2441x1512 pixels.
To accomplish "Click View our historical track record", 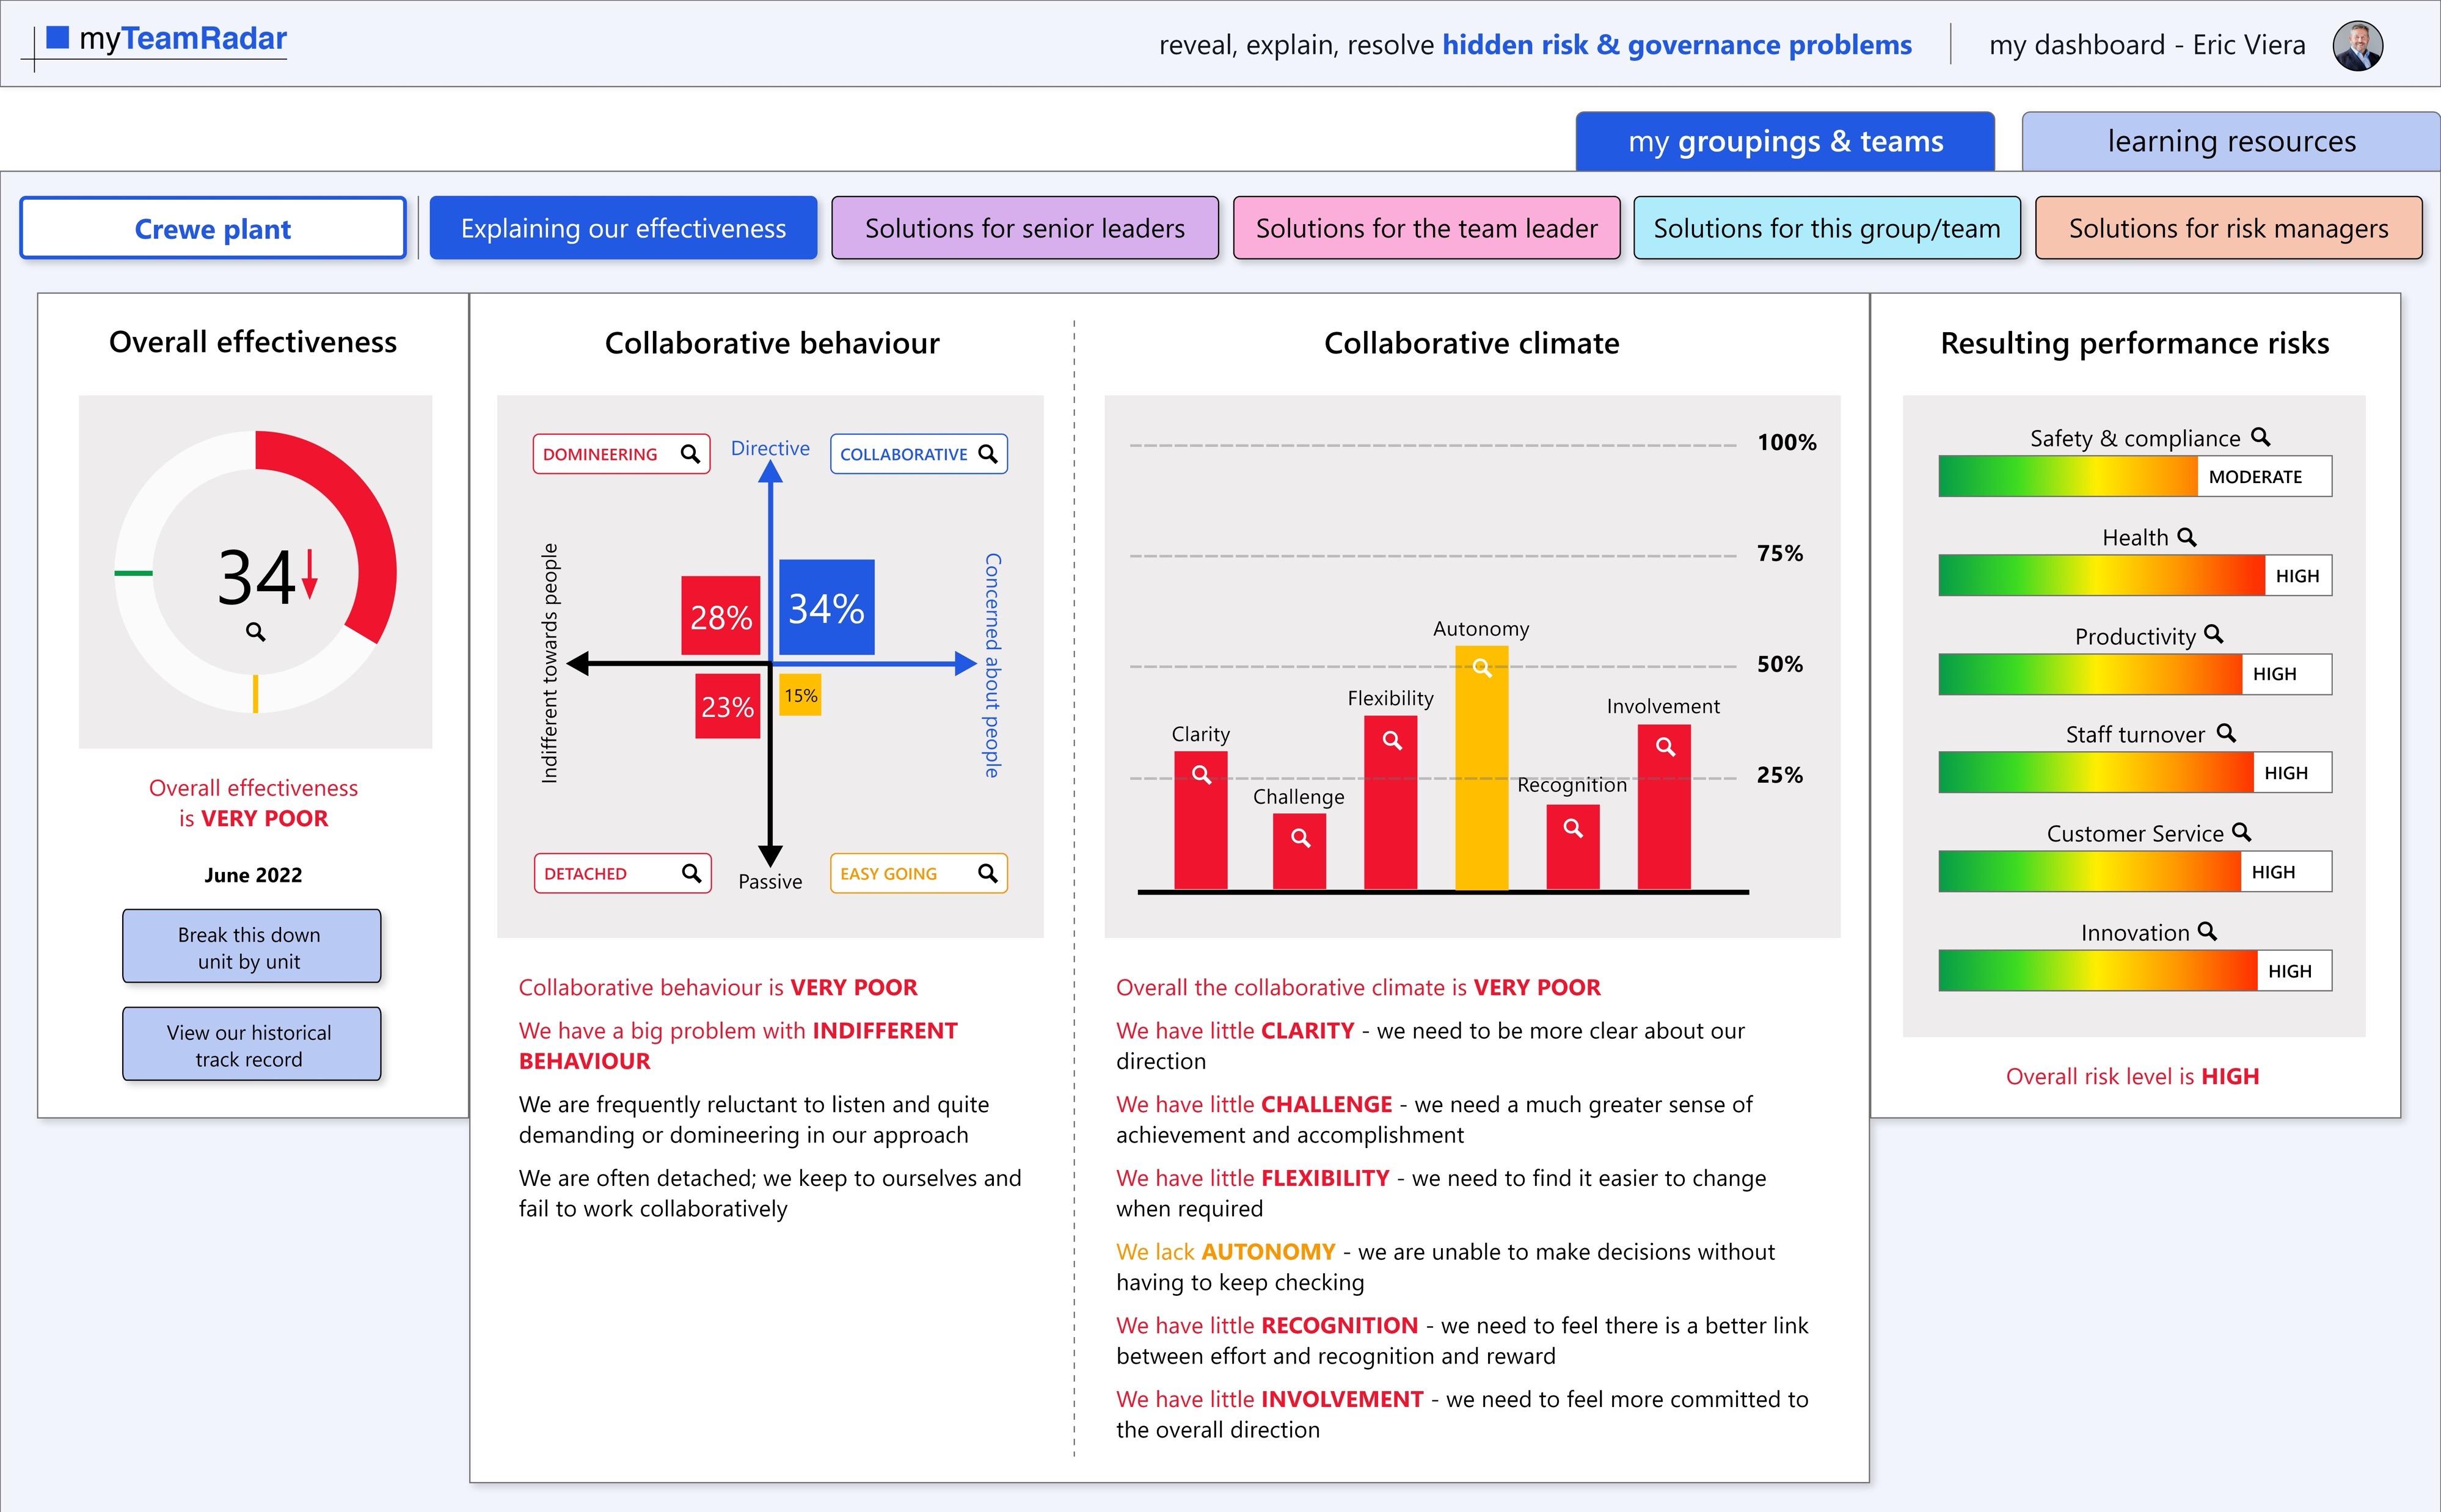I will coord(251,1044).
